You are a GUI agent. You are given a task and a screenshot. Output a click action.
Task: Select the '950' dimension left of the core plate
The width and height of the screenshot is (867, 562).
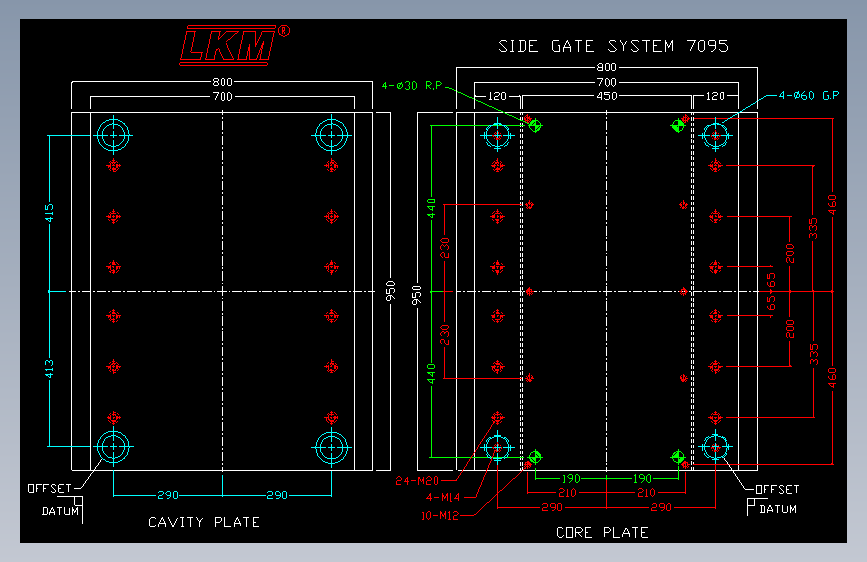click(x=417, y=295)
